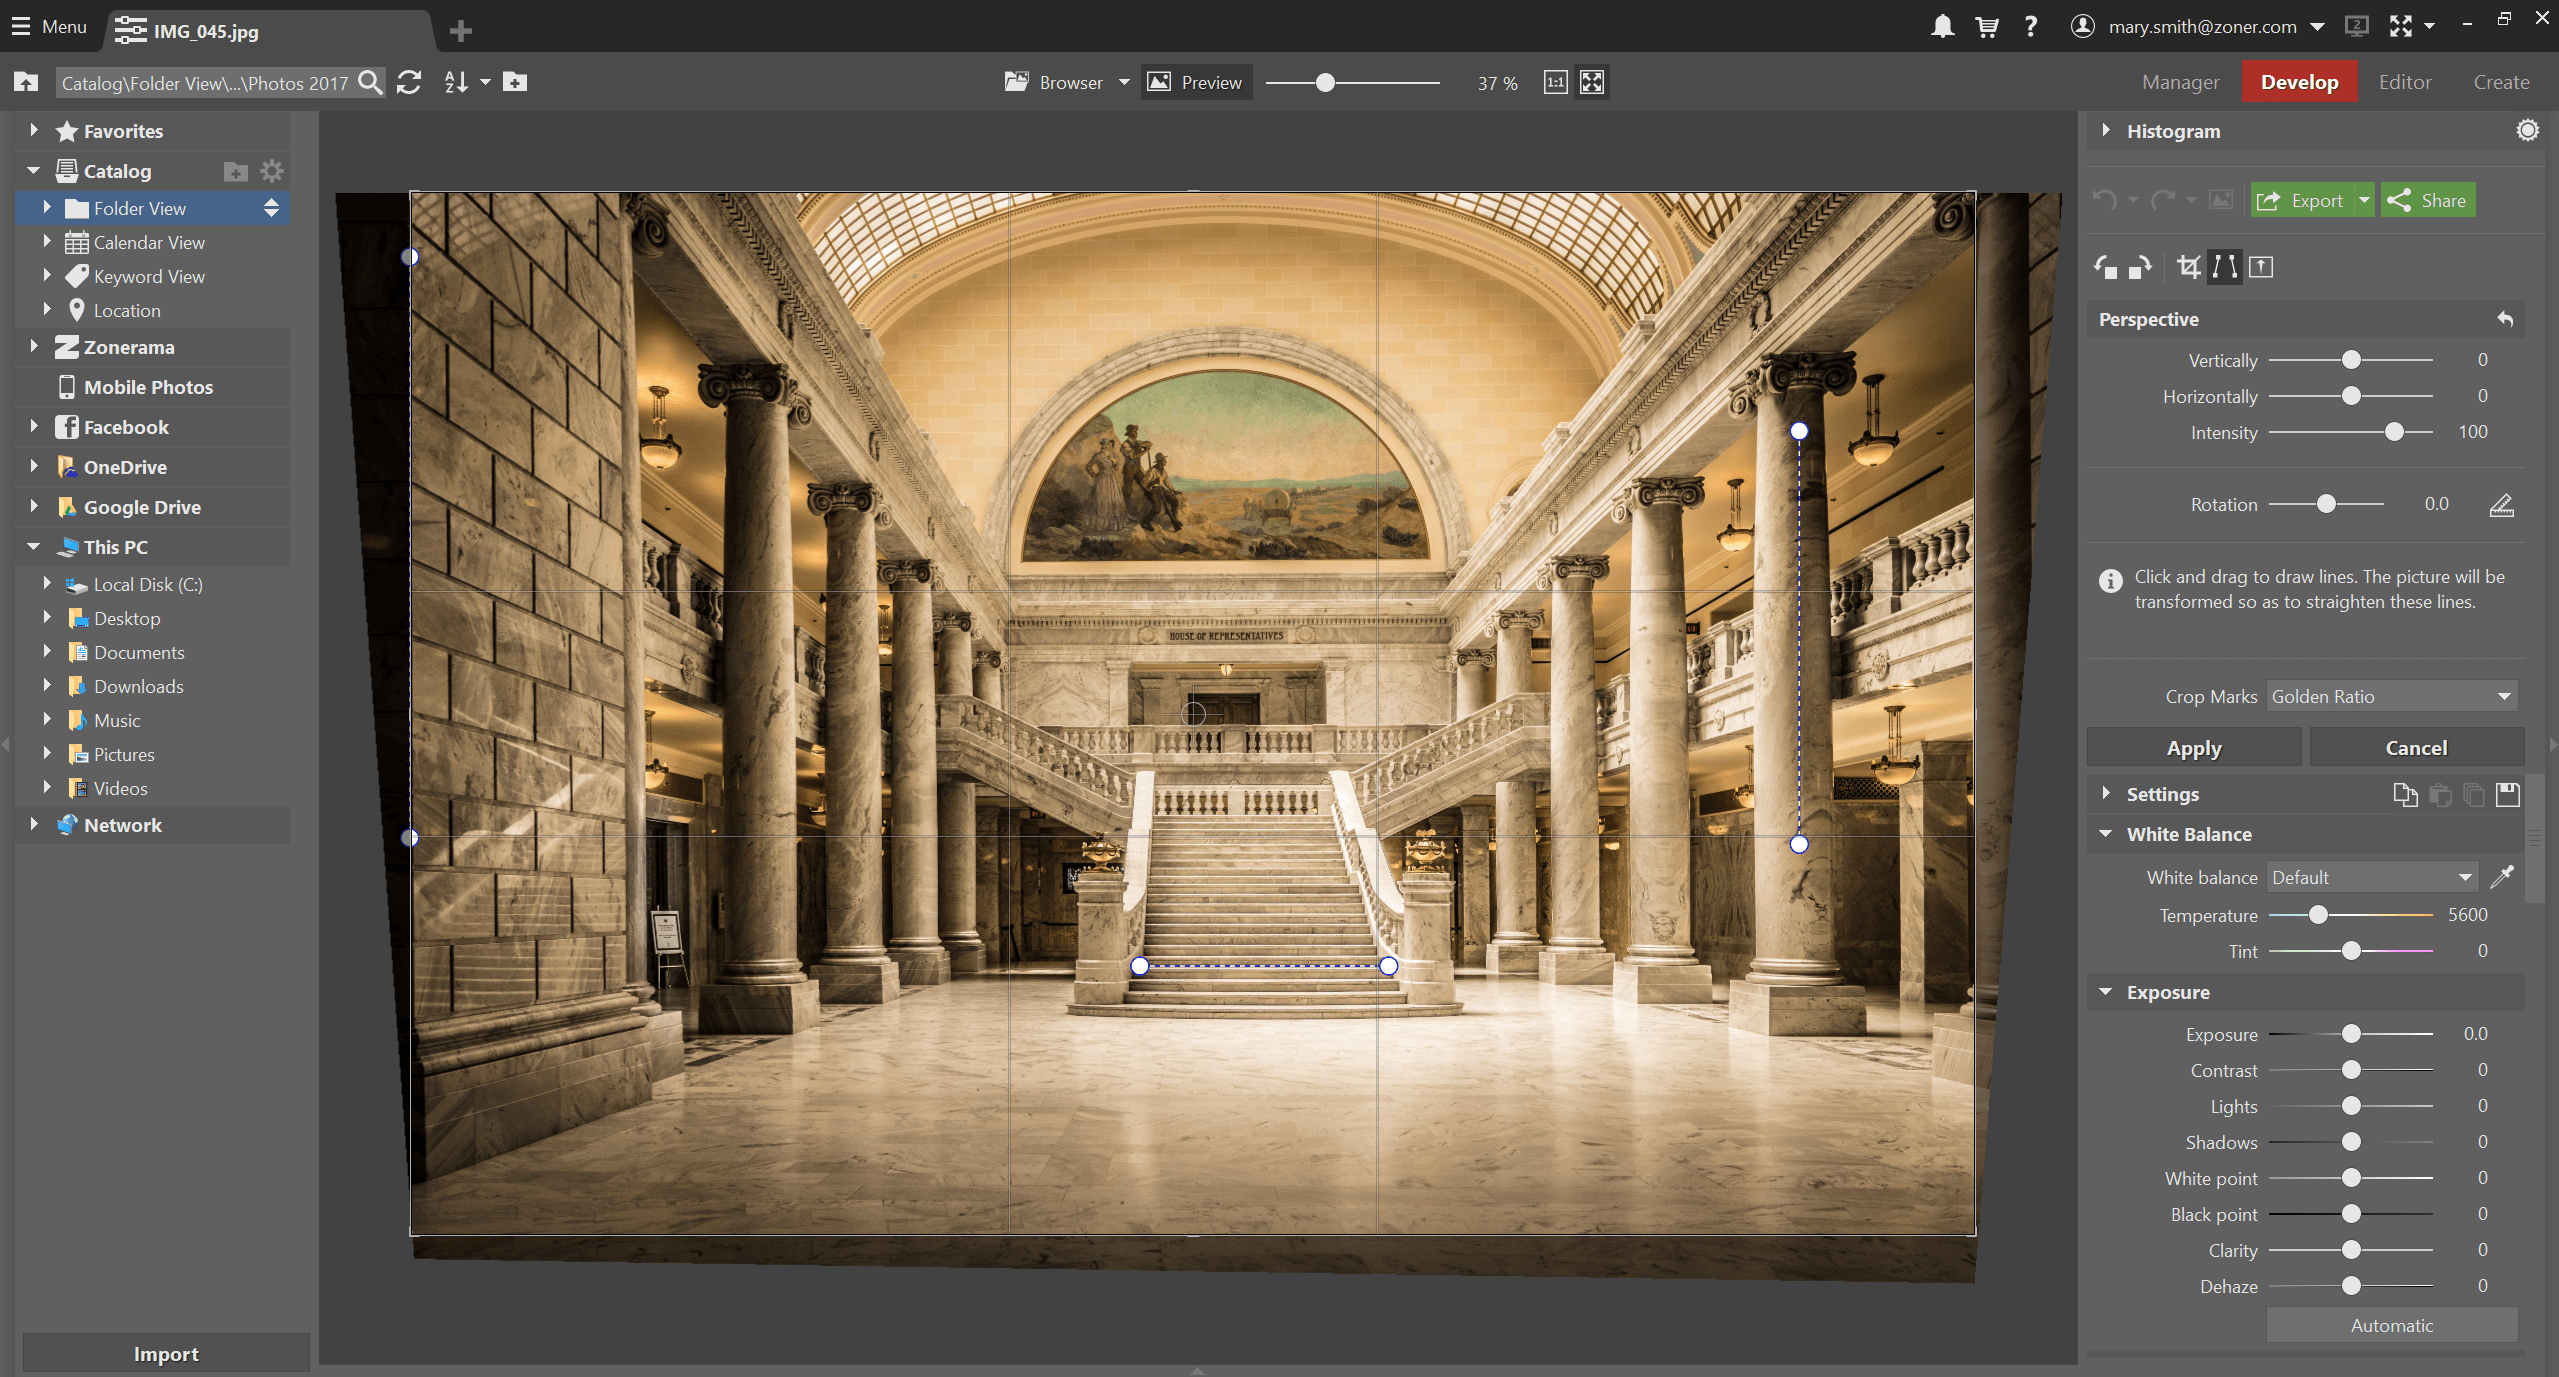Save settings preset with disk icon
The image size is (2559, 1377).
coord(2507,794)
